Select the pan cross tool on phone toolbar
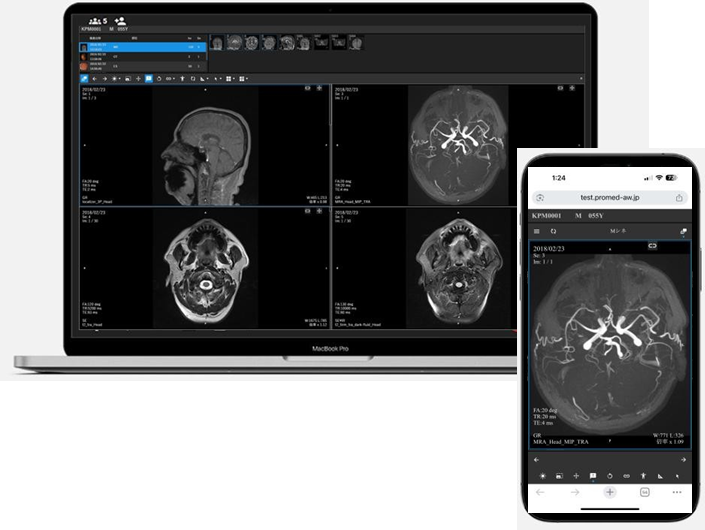Image resolution: width=705 pixels, height=530 pixels. click(x=576, y=476)
